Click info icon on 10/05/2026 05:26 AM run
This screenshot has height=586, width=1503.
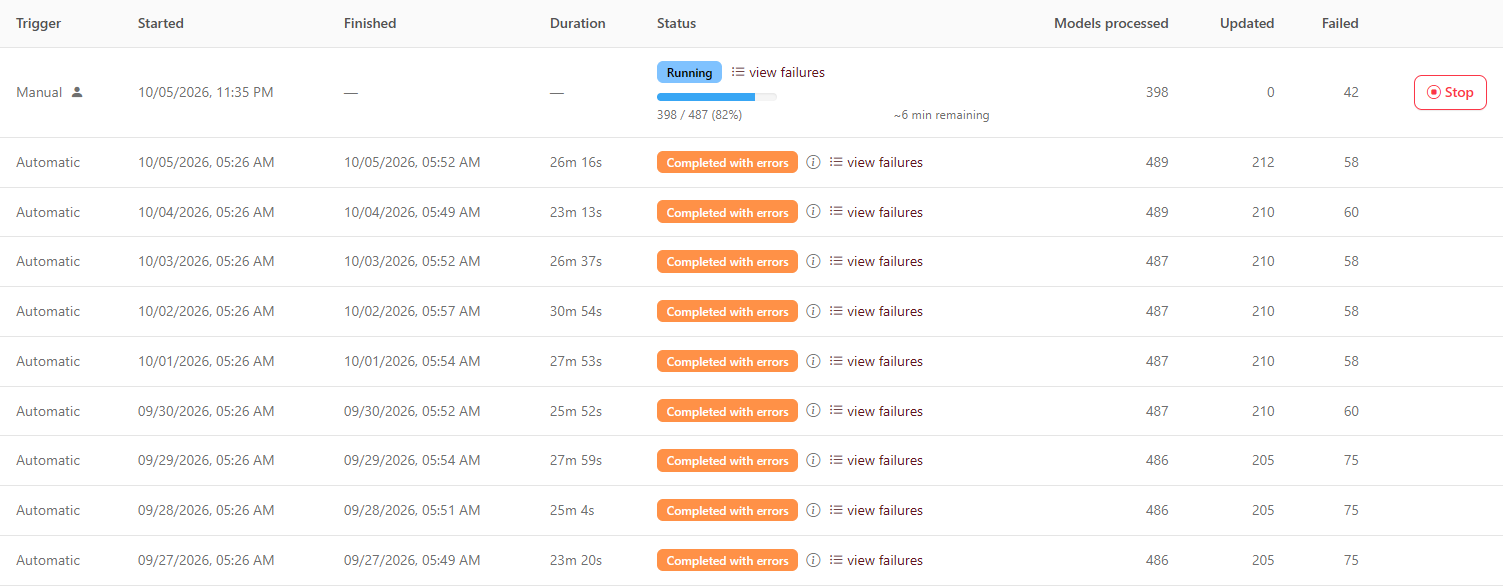point(813,162)
